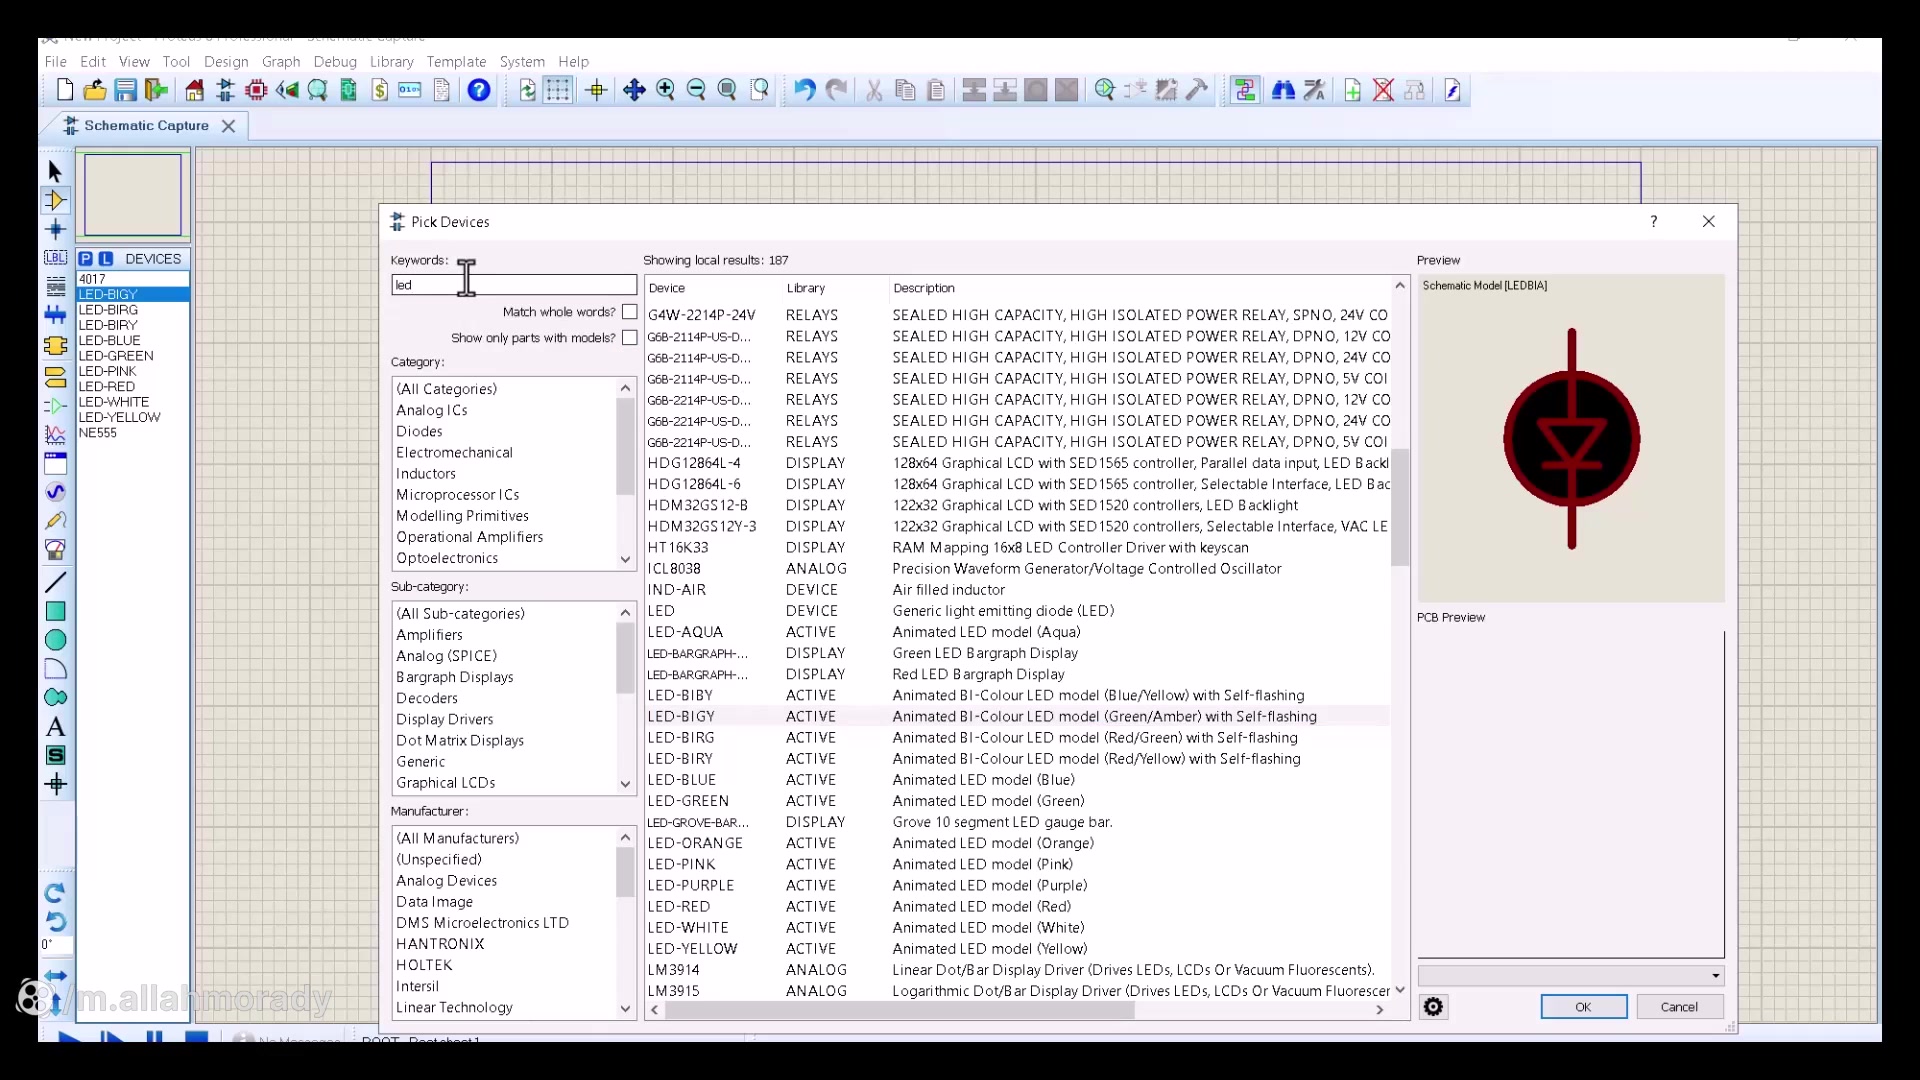Open the Library menu

(391, 62)
